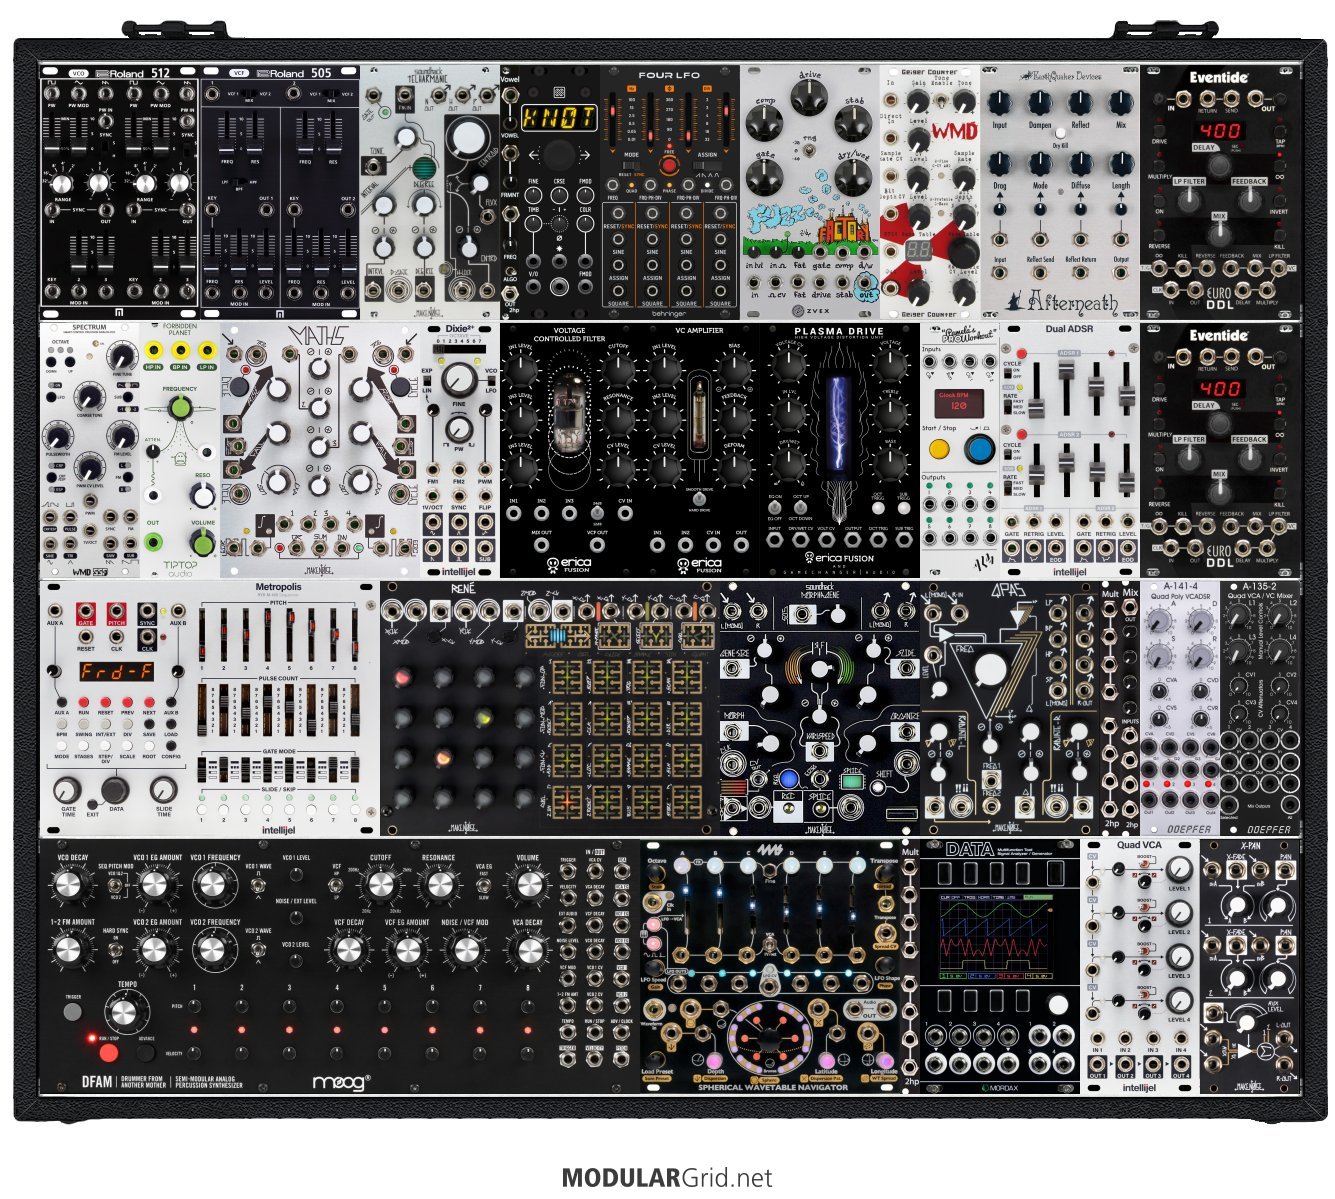Click the green VOLUME knob on Forbidden Planet

point(203,543)
